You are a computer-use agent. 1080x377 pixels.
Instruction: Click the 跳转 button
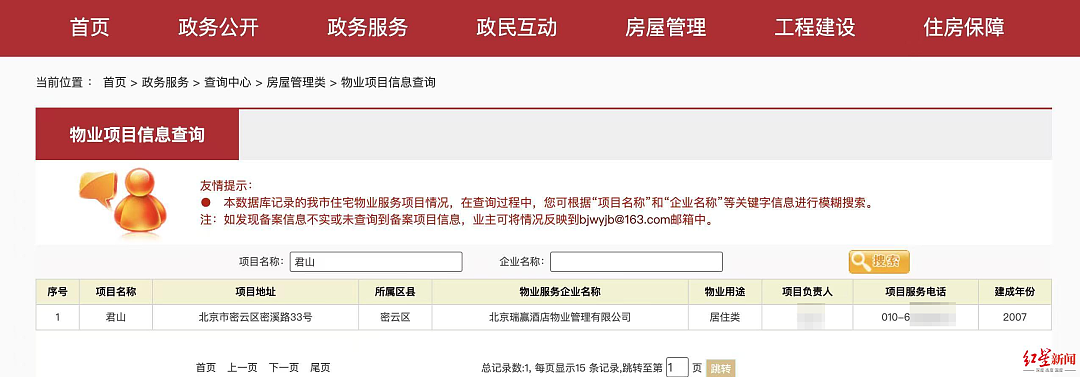tap(721, 368)
